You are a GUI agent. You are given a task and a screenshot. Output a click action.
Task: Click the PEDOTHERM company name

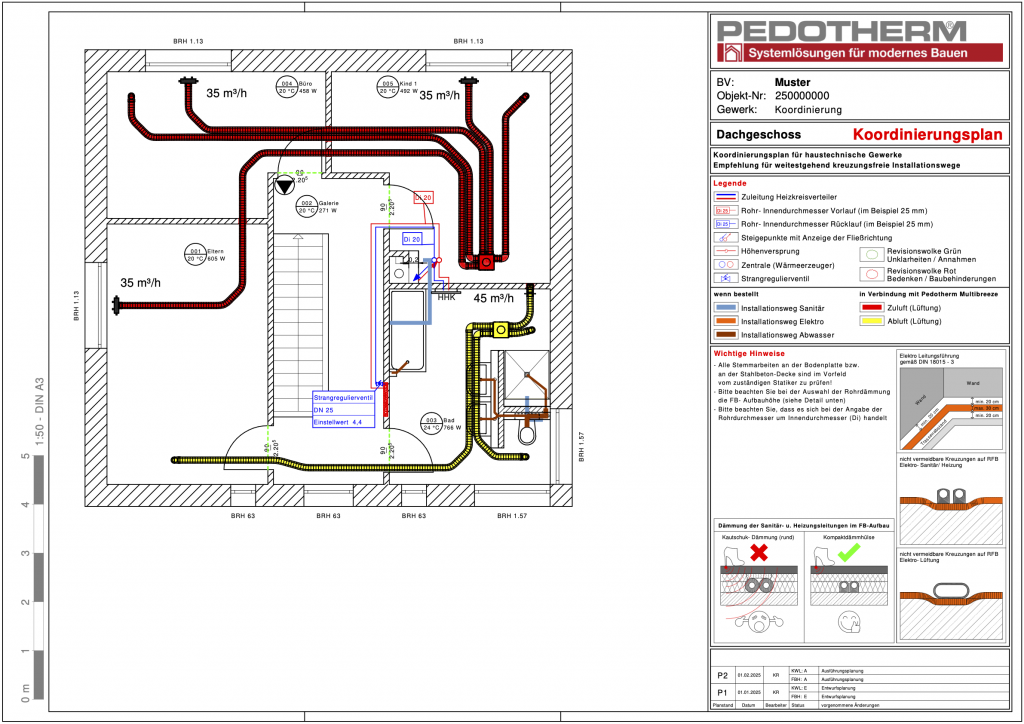click(x=842, y=31)
